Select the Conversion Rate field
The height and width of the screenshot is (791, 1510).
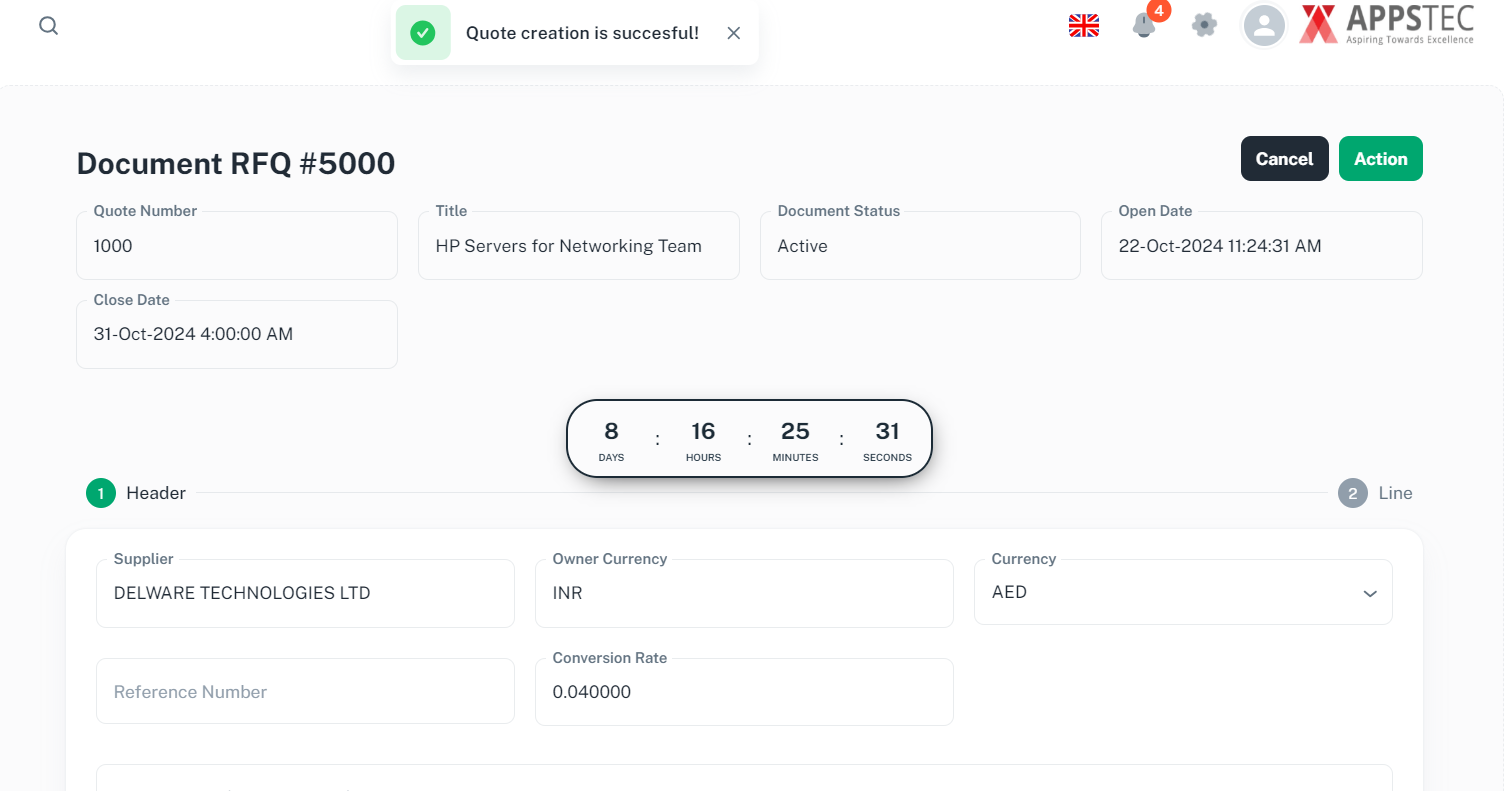743,692
